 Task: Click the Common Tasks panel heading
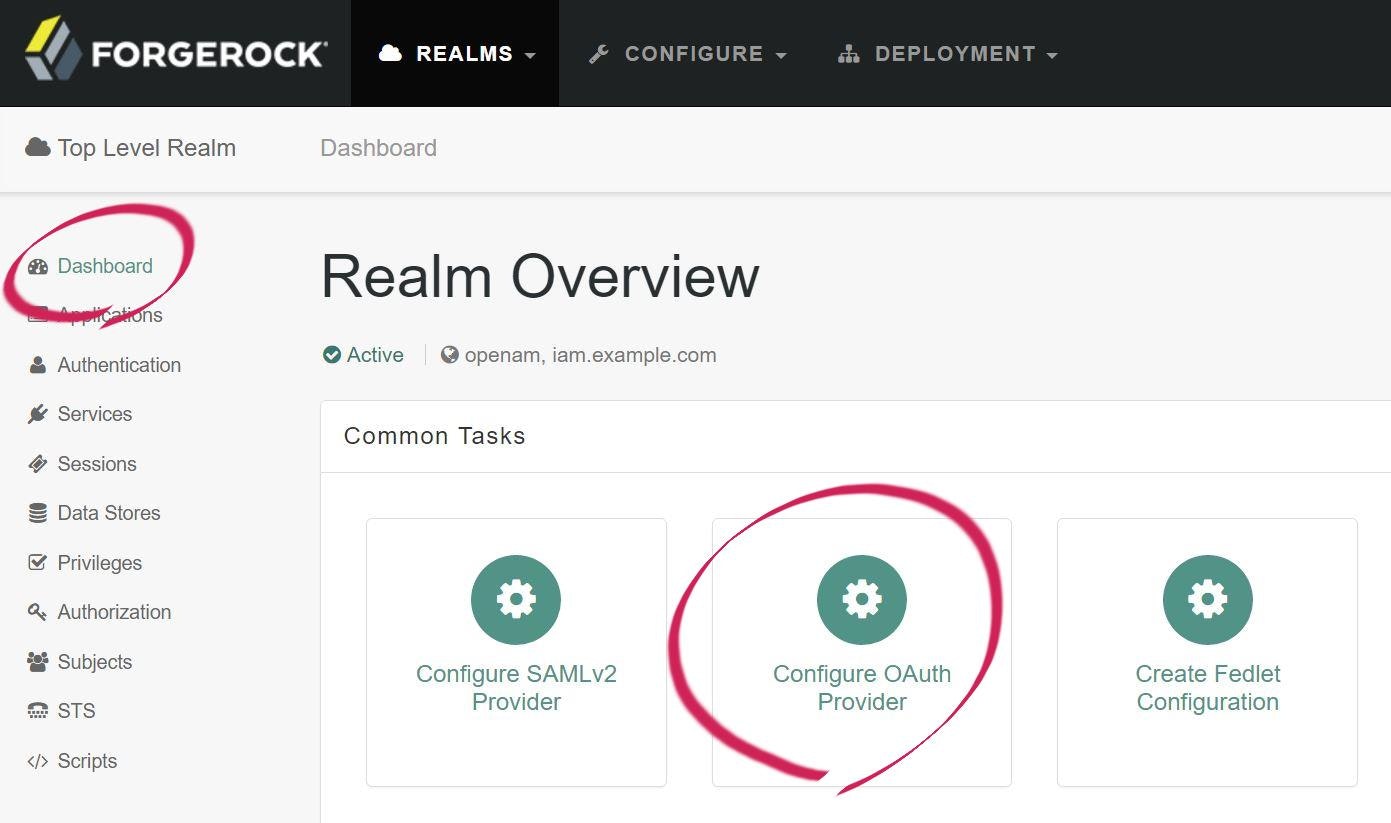tap(434, 436)
